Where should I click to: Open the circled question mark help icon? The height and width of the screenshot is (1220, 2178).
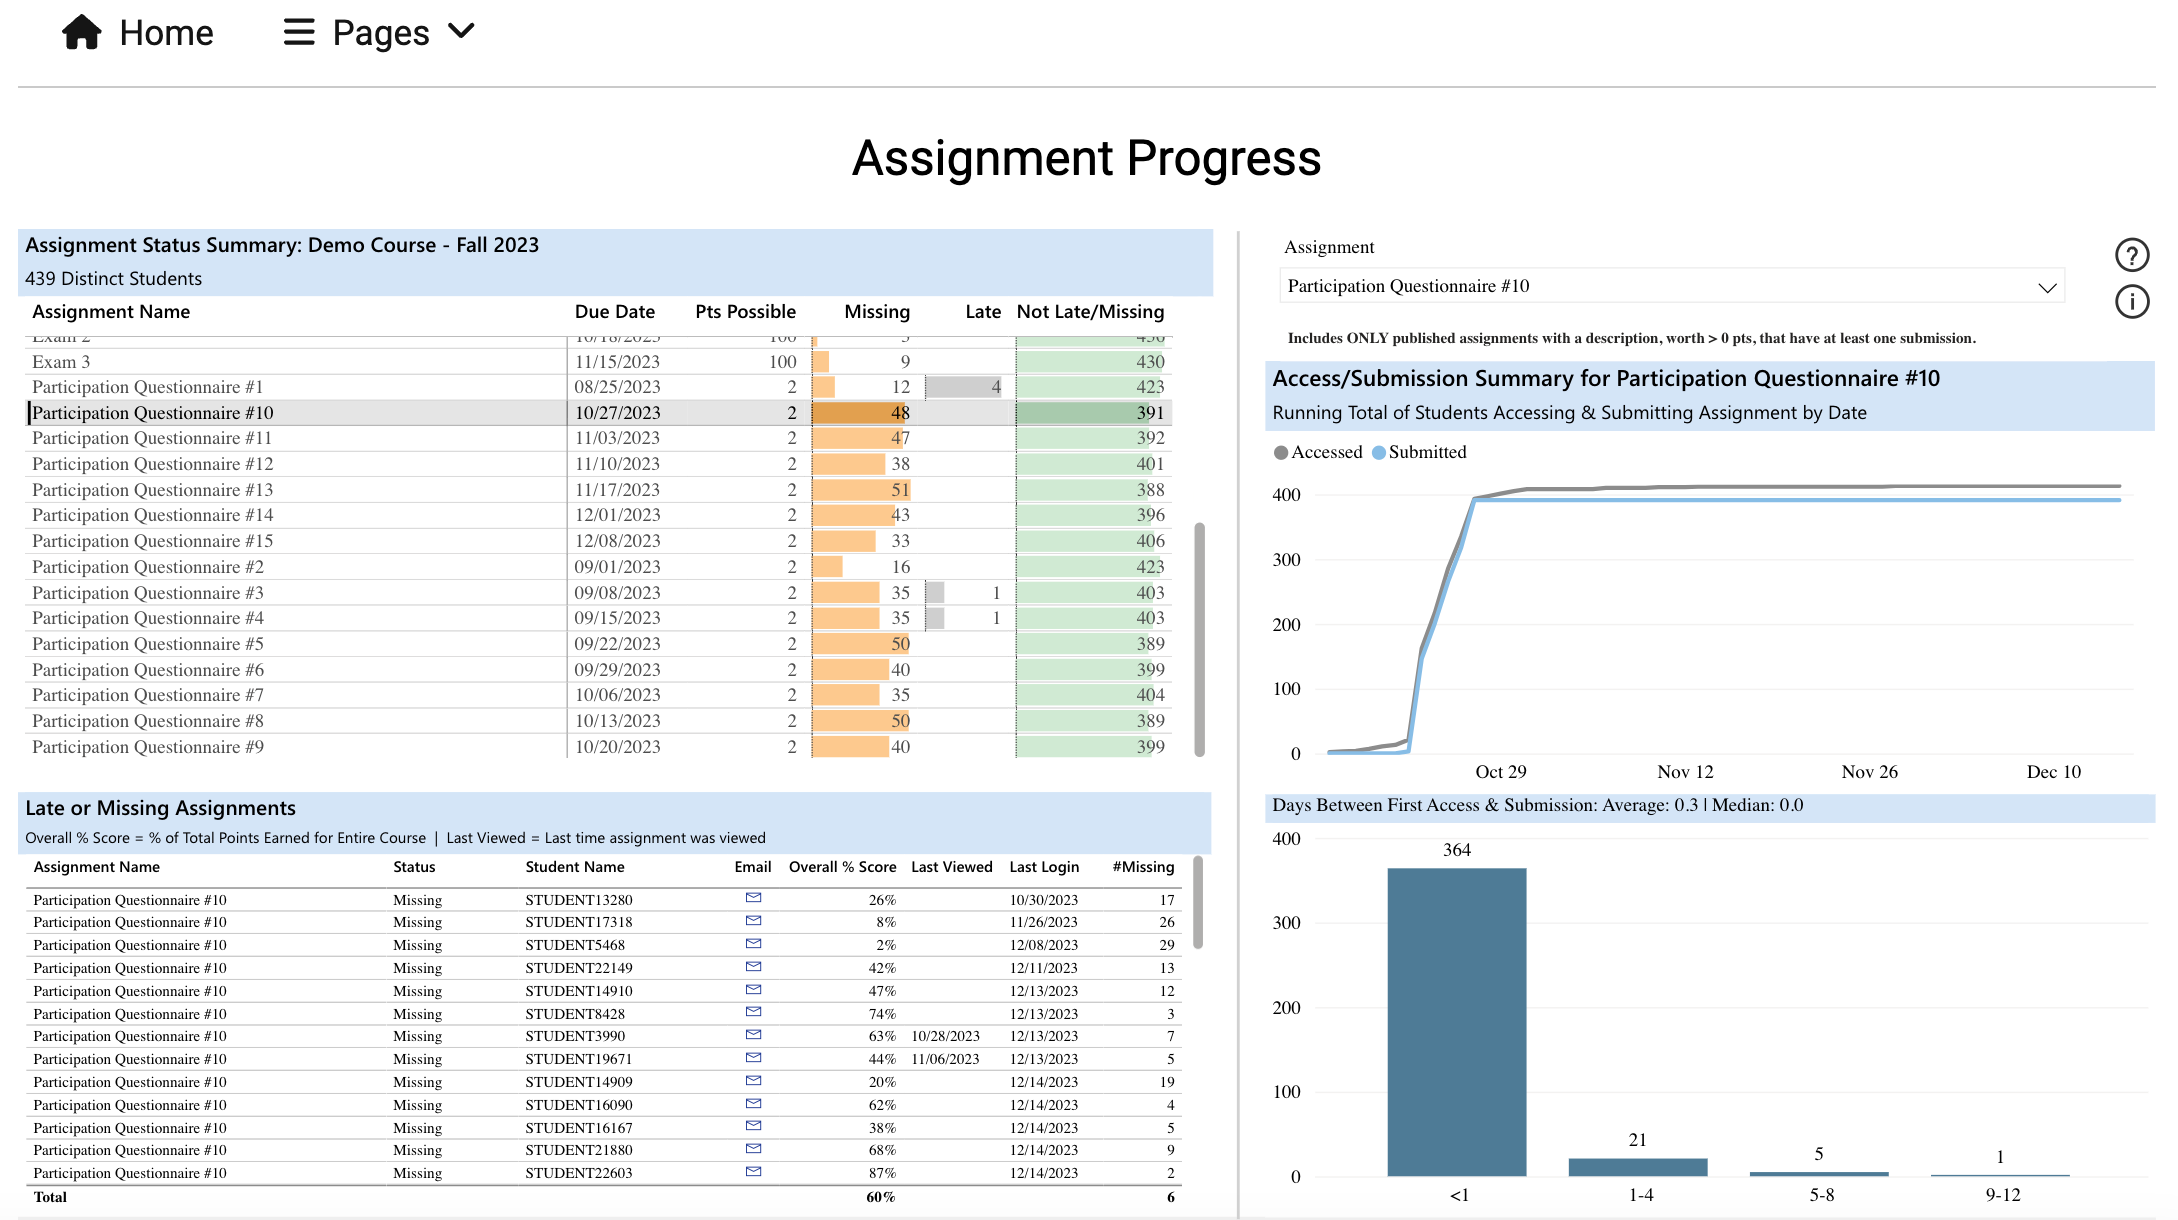(2131, 255)
